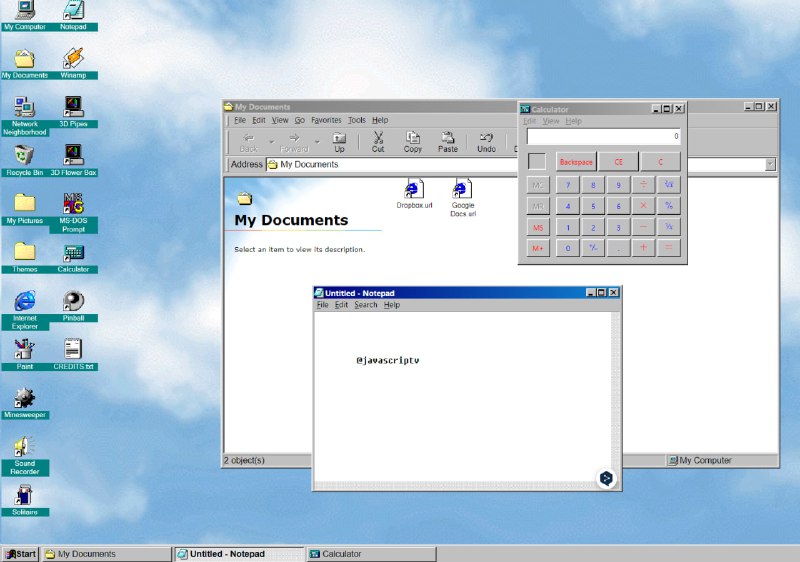Click the percent button in Calculator

[x=668, y=206]
